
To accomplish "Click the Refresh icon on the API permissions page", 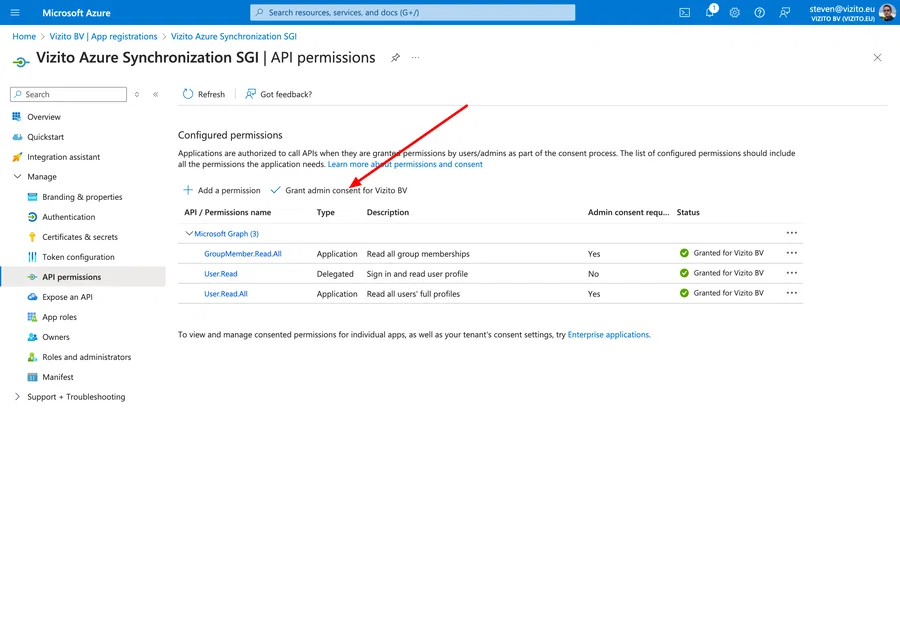I will coord(189,93).
